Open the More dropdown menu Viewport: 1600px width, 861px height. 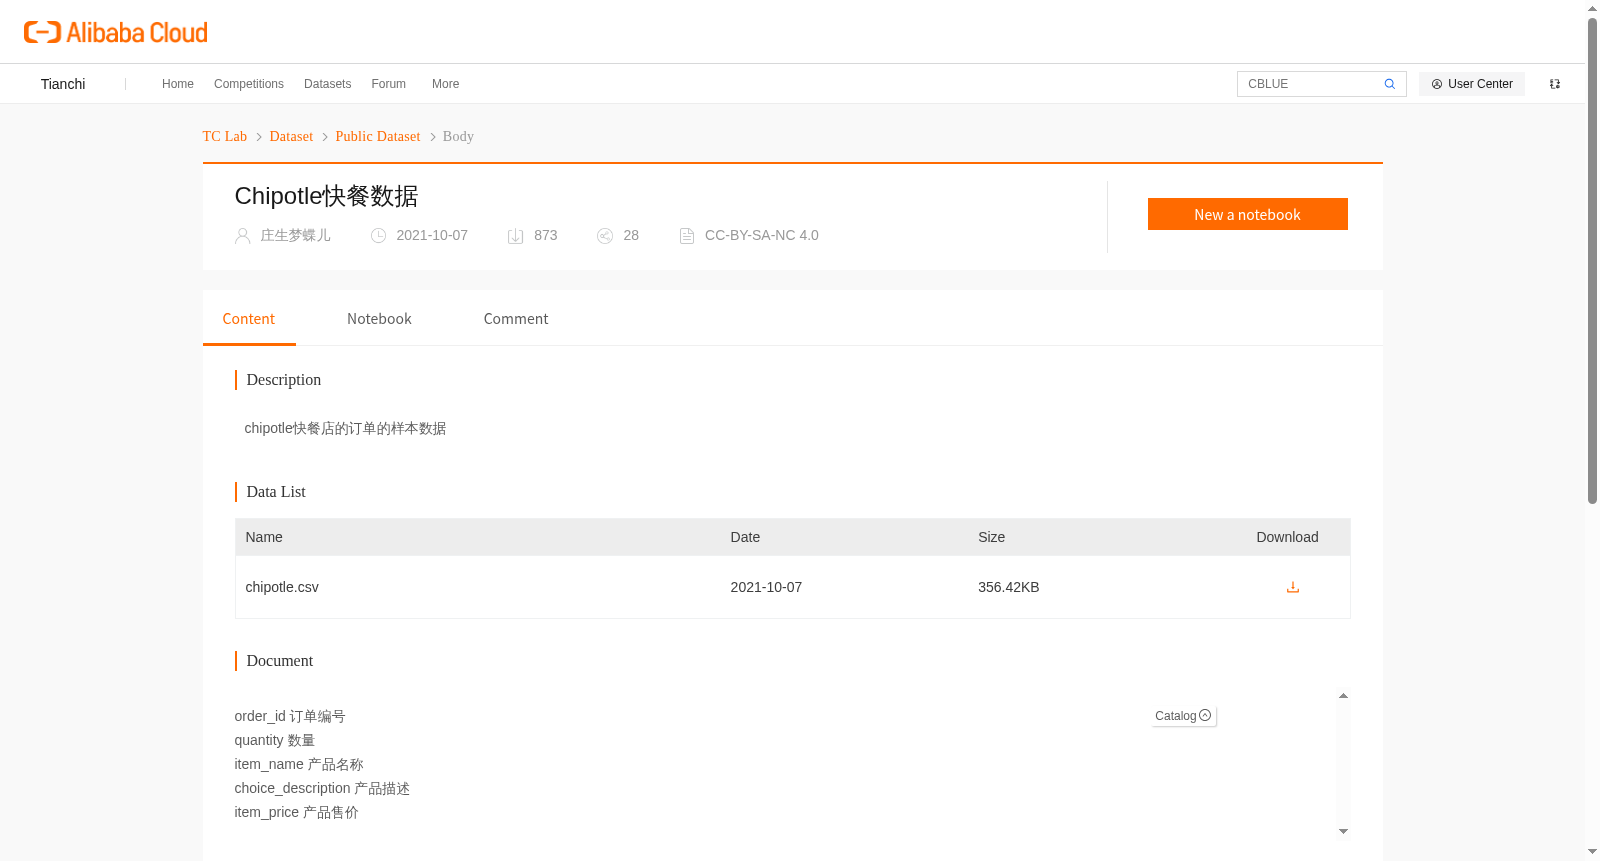(x=446, y=84)
